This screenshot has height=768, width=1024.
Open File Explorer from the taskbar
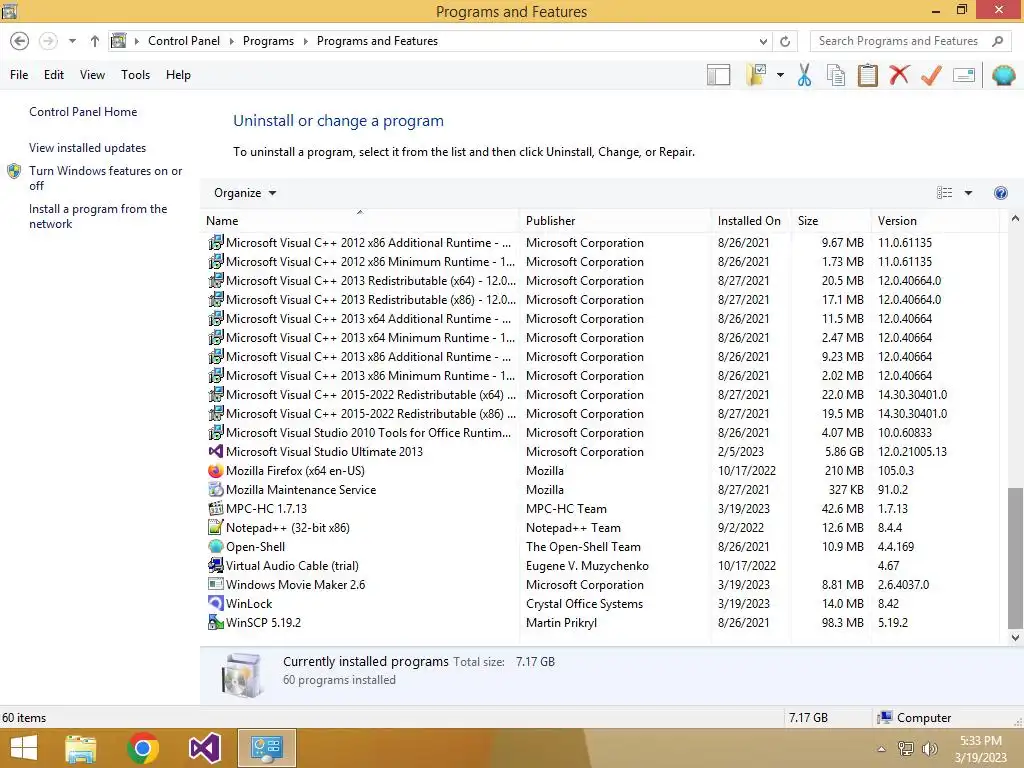[x=81, y=748]
